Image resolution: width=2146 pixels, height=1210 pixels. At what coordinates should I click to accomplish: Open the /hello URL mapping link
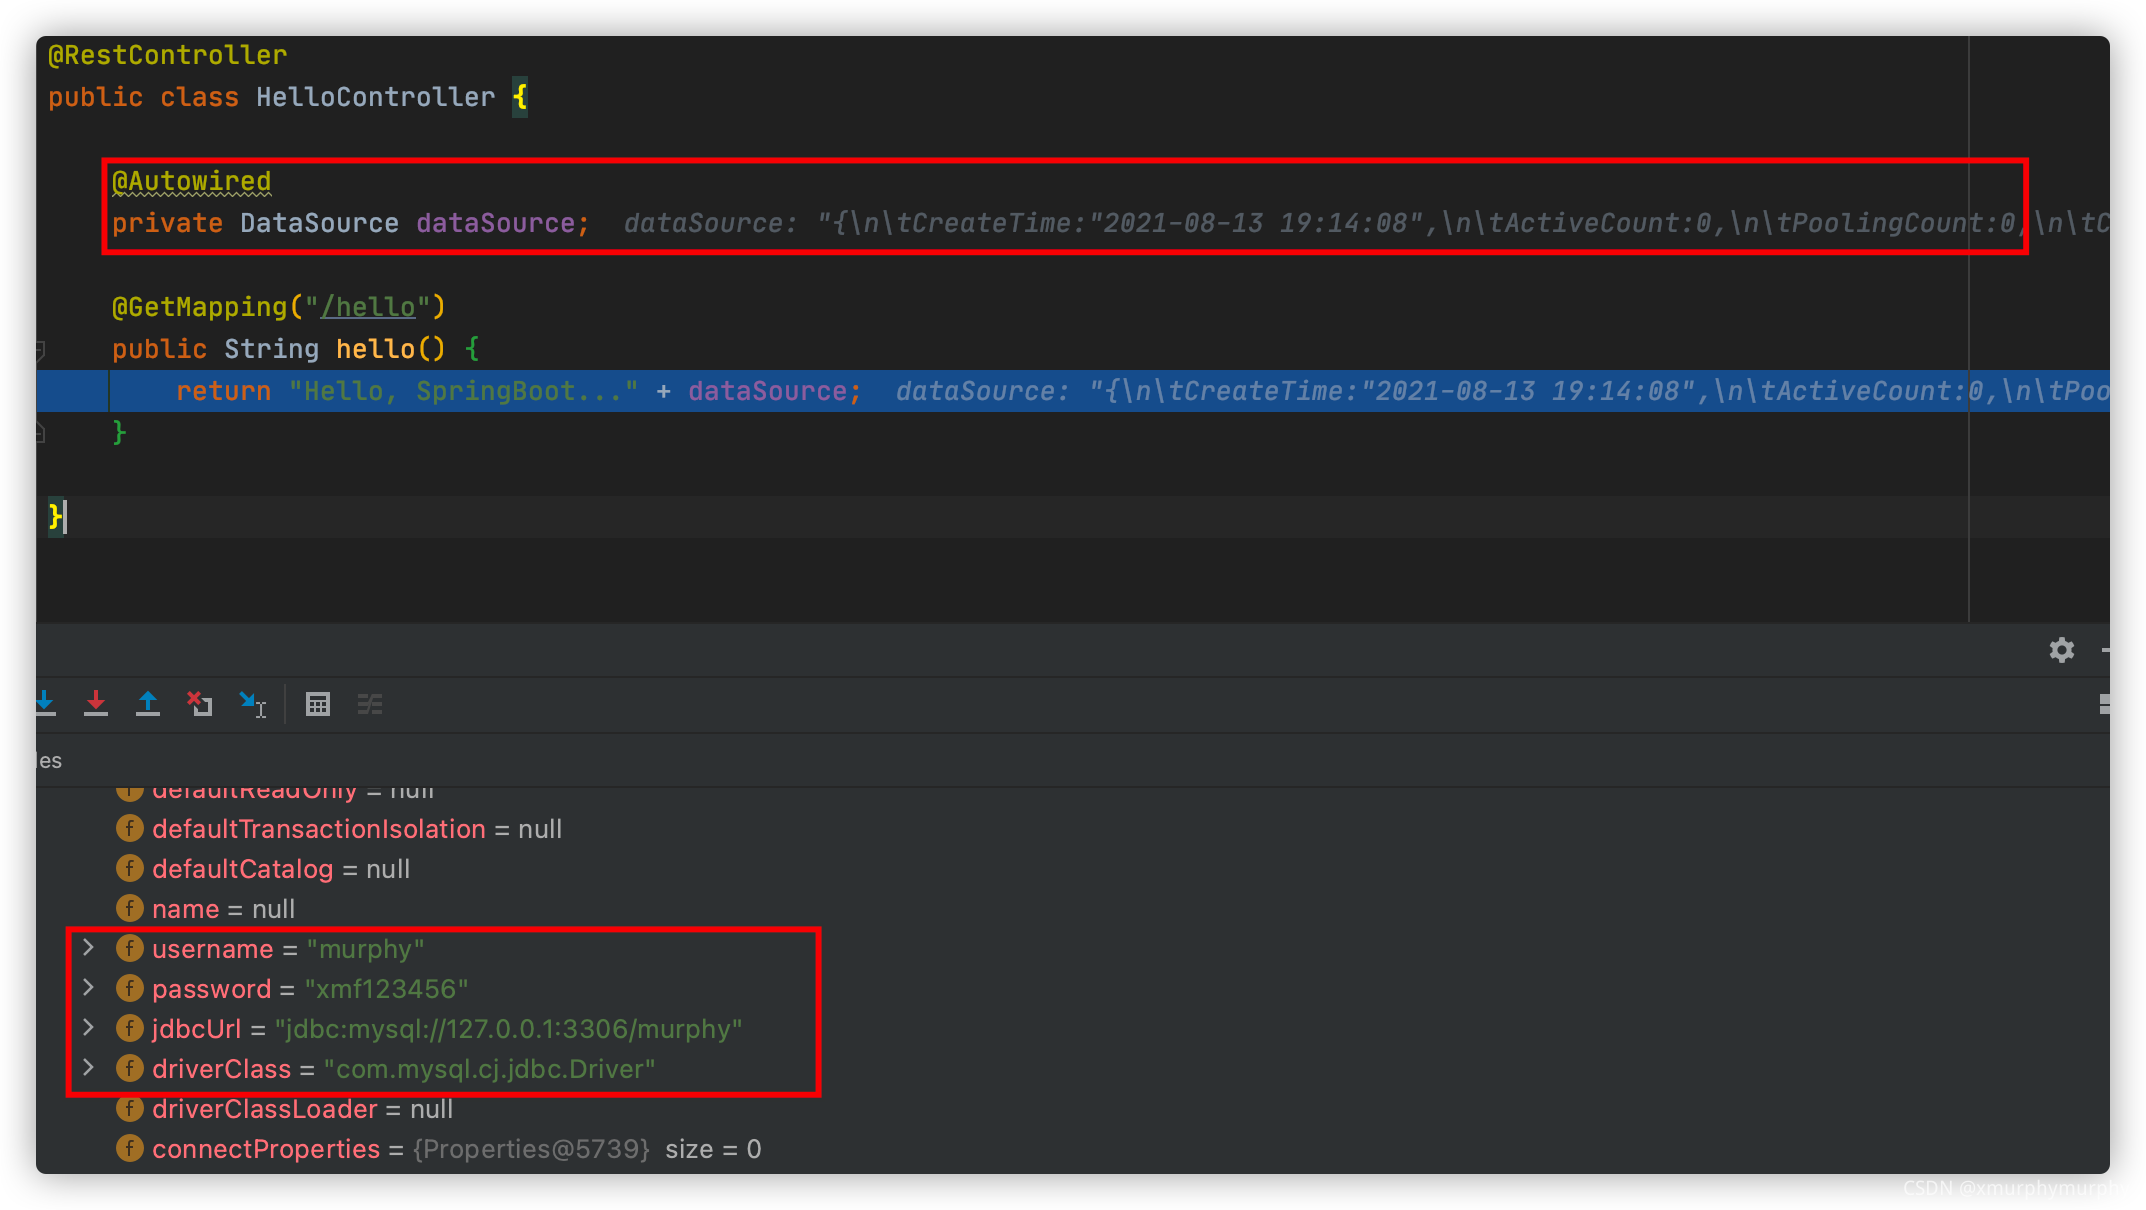pyautogui.click(x=367, y=307)
